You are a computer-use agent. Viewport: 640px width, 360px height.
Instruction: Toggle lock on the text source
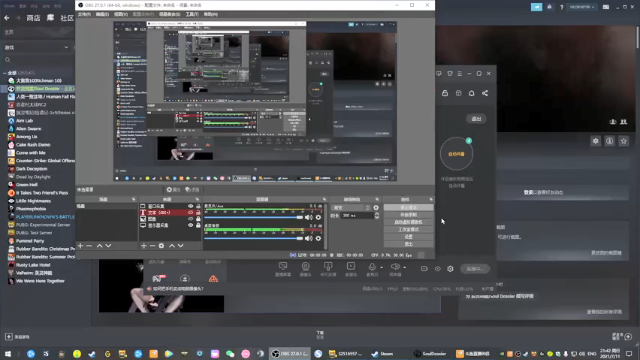click(x=198, y=213)
